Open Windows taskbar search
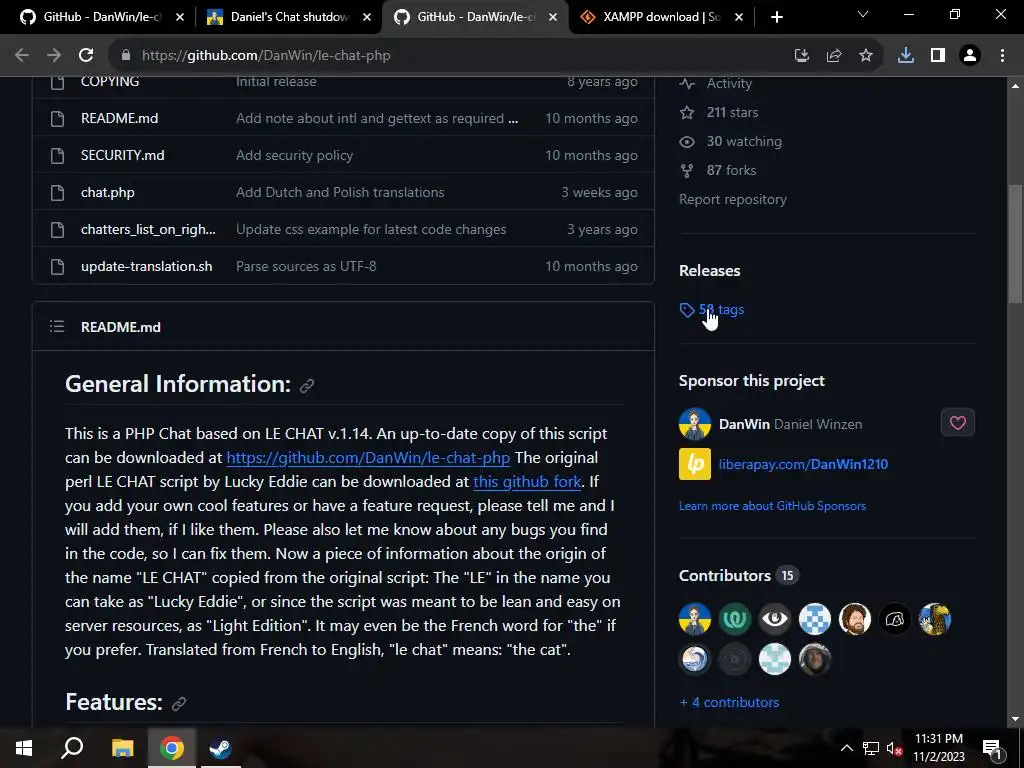 coord(72,748)
